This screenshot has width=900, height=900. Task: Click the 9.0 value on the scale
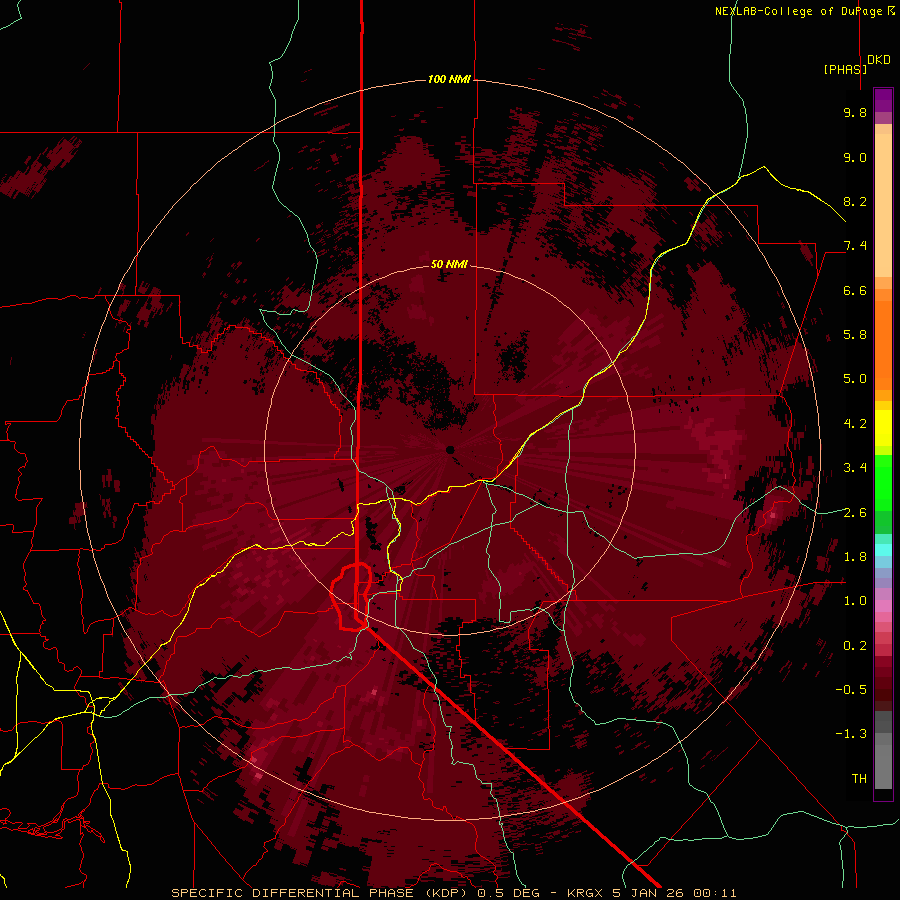[855, 157]
